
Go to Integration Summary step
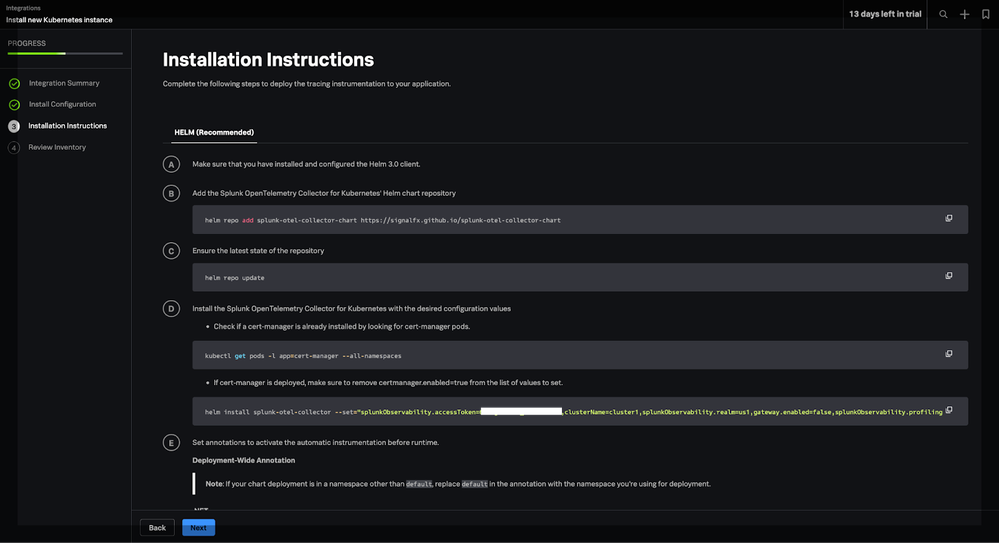point(64,83)
